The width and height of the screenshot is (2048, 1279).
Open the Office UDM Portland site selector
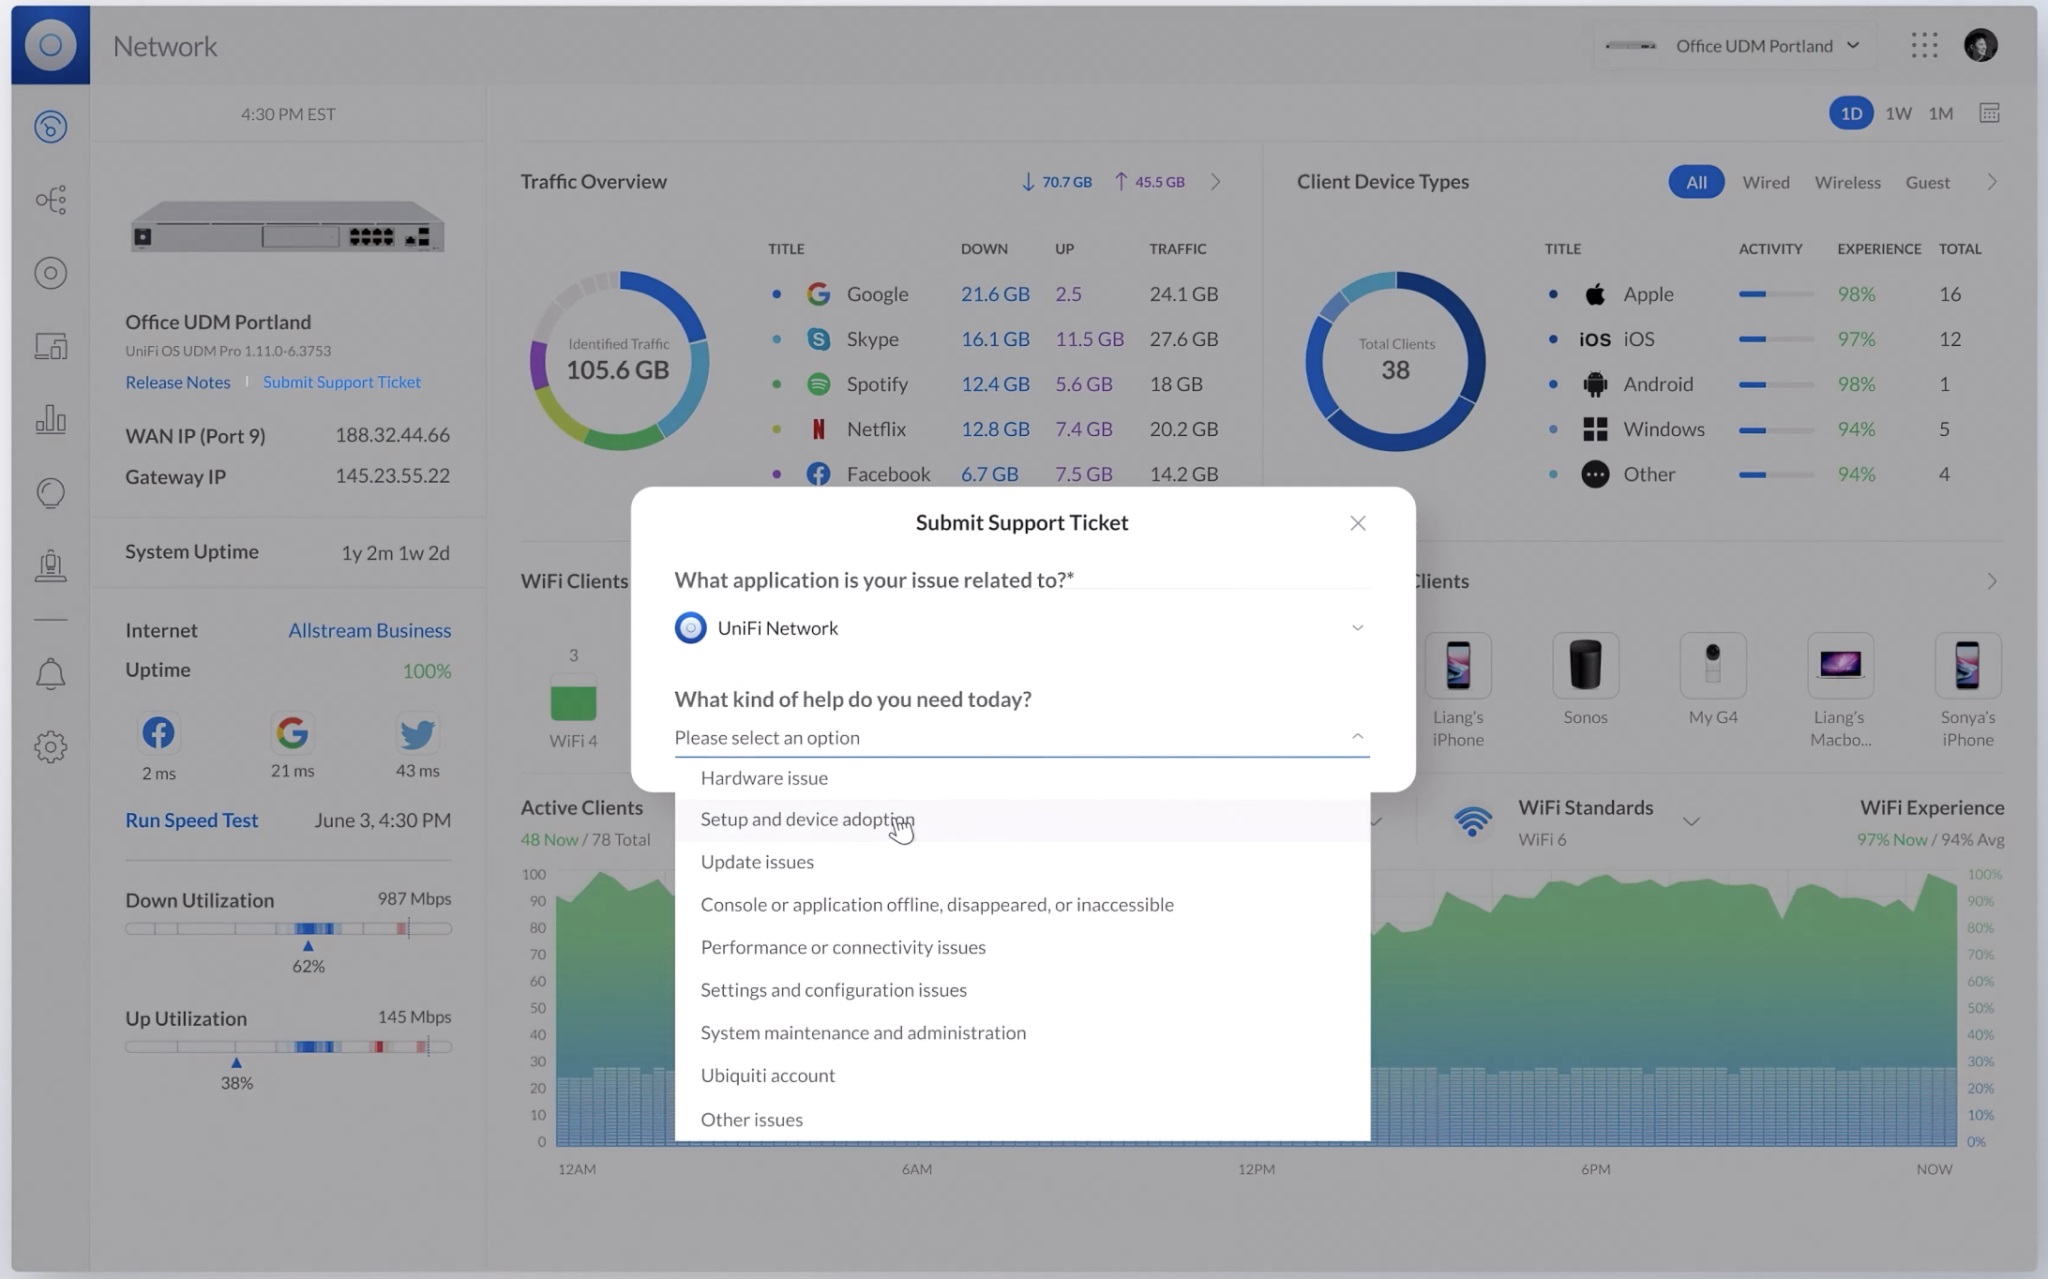1733,45
